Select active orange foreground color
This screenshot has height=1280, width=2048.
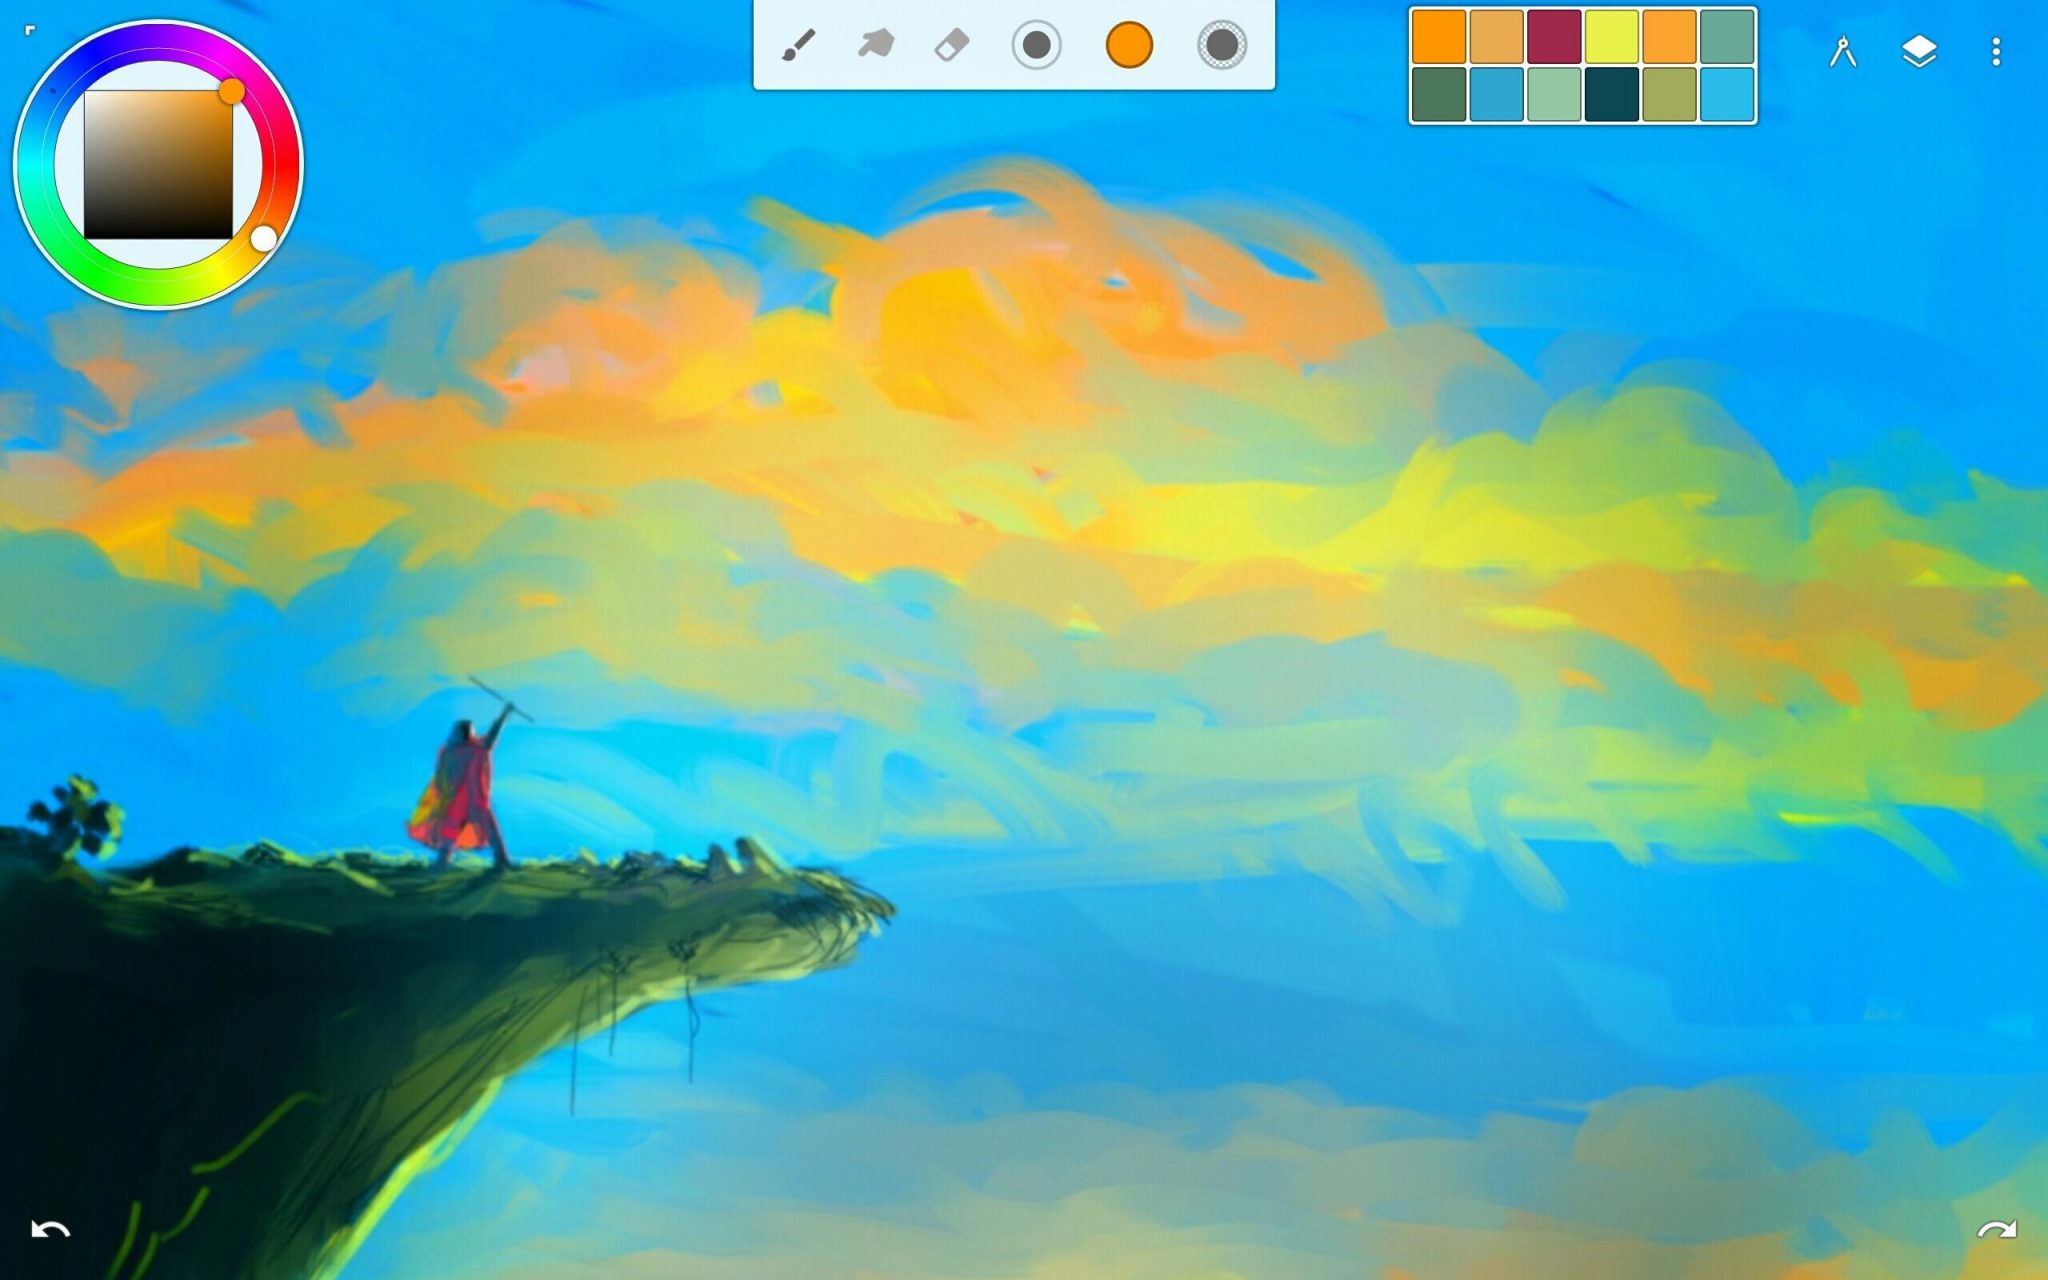[x=1125, y=46]
